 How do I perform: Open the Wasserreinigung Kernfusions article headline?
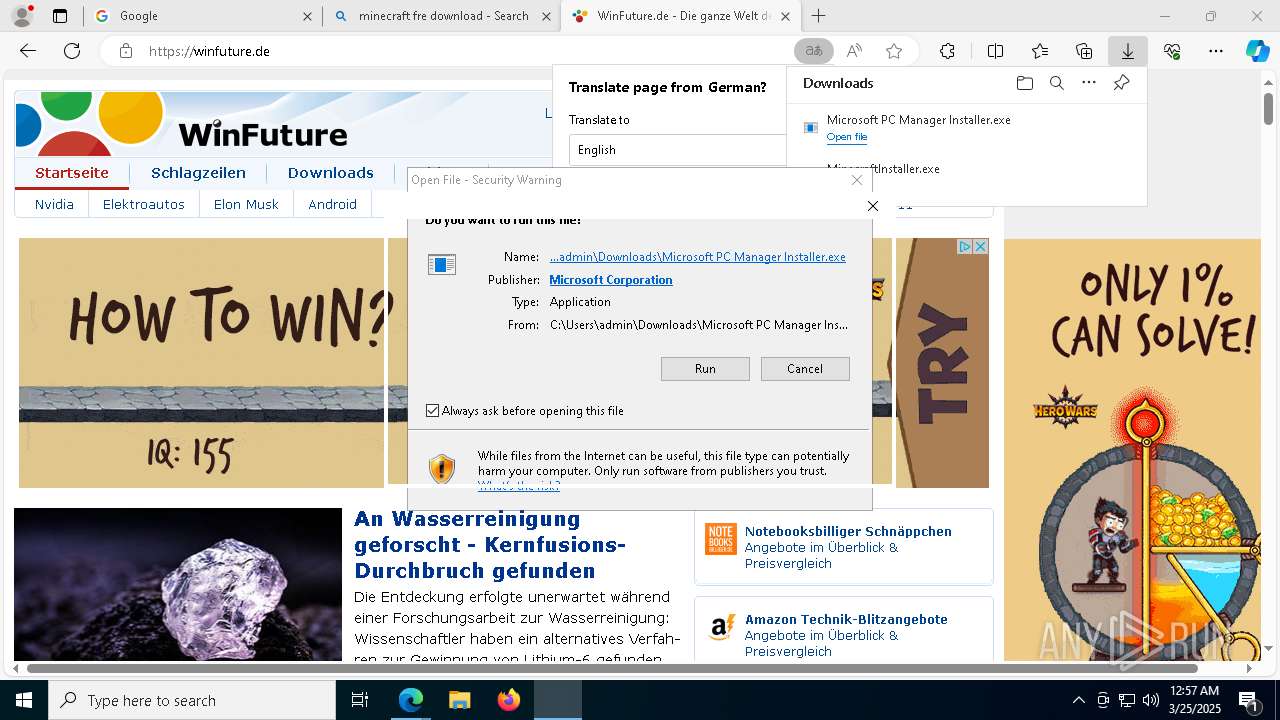[490, 545]
